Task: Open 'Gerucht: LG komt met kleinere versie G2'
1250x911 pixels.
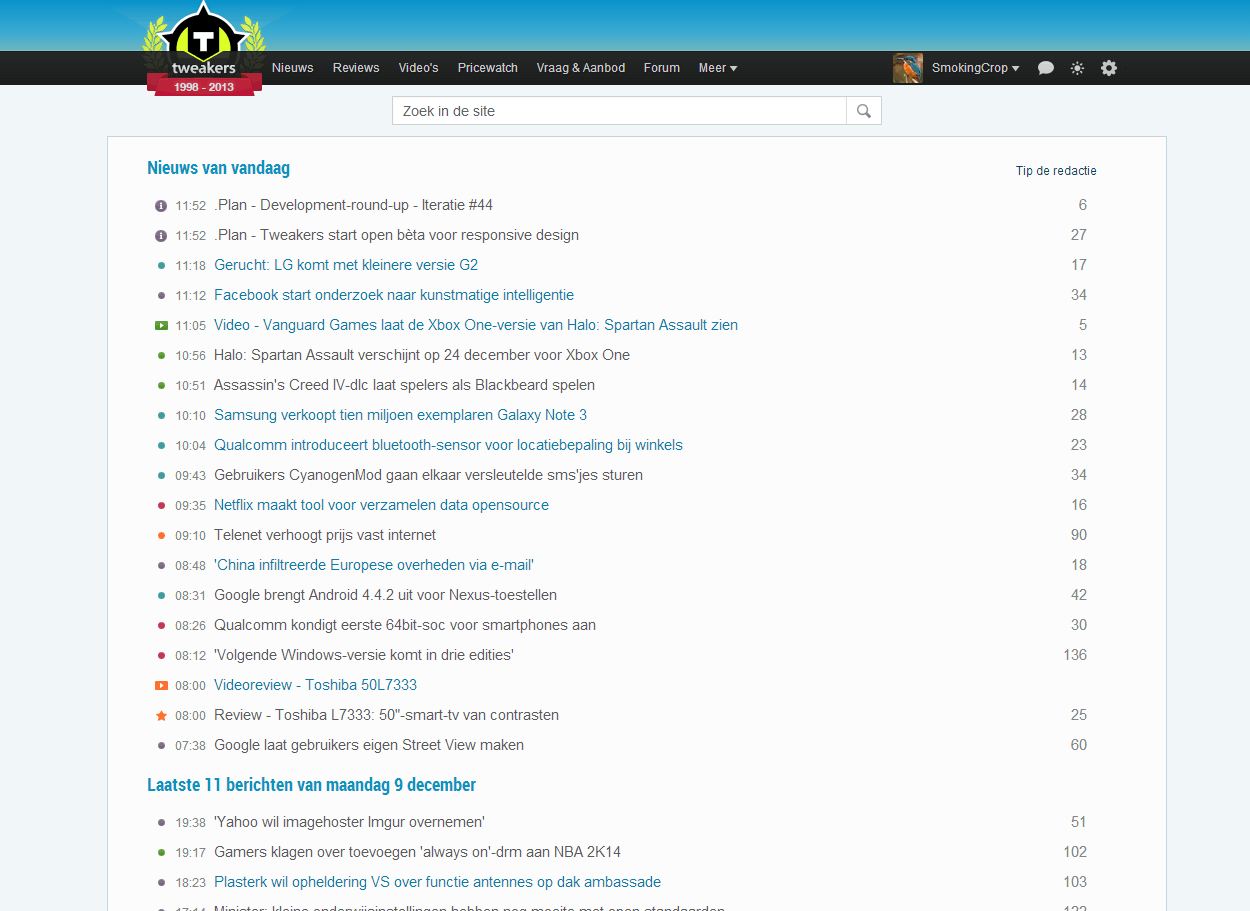Action: 346,265
